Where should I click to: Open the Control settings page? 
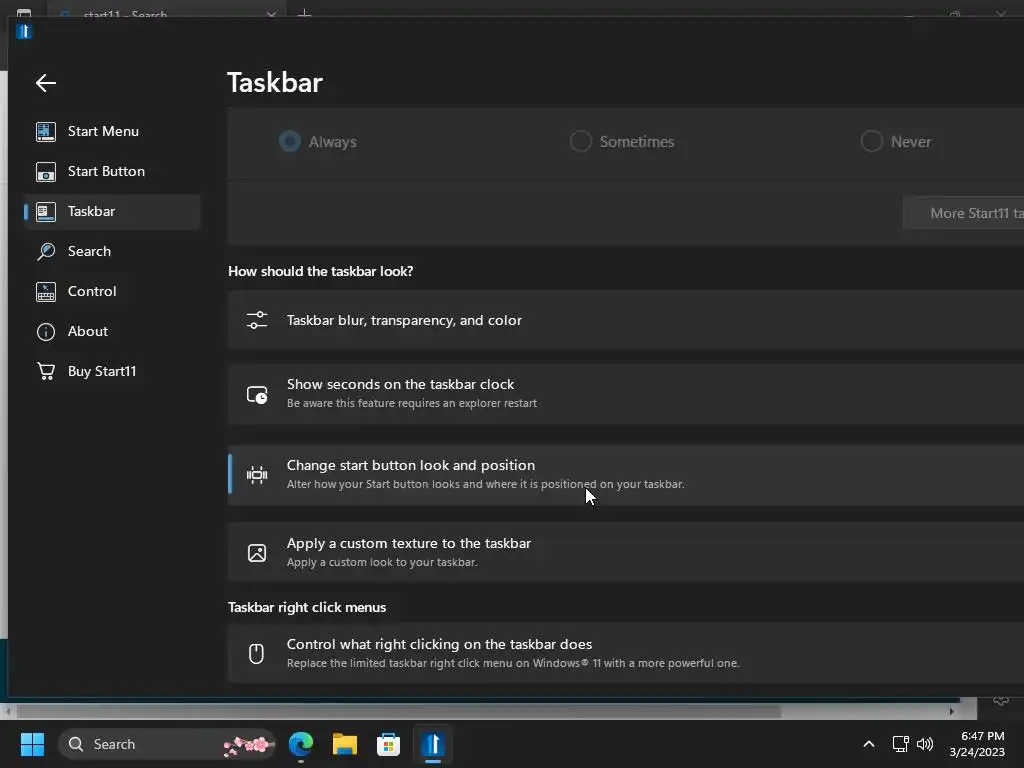(x=112, y=291)
